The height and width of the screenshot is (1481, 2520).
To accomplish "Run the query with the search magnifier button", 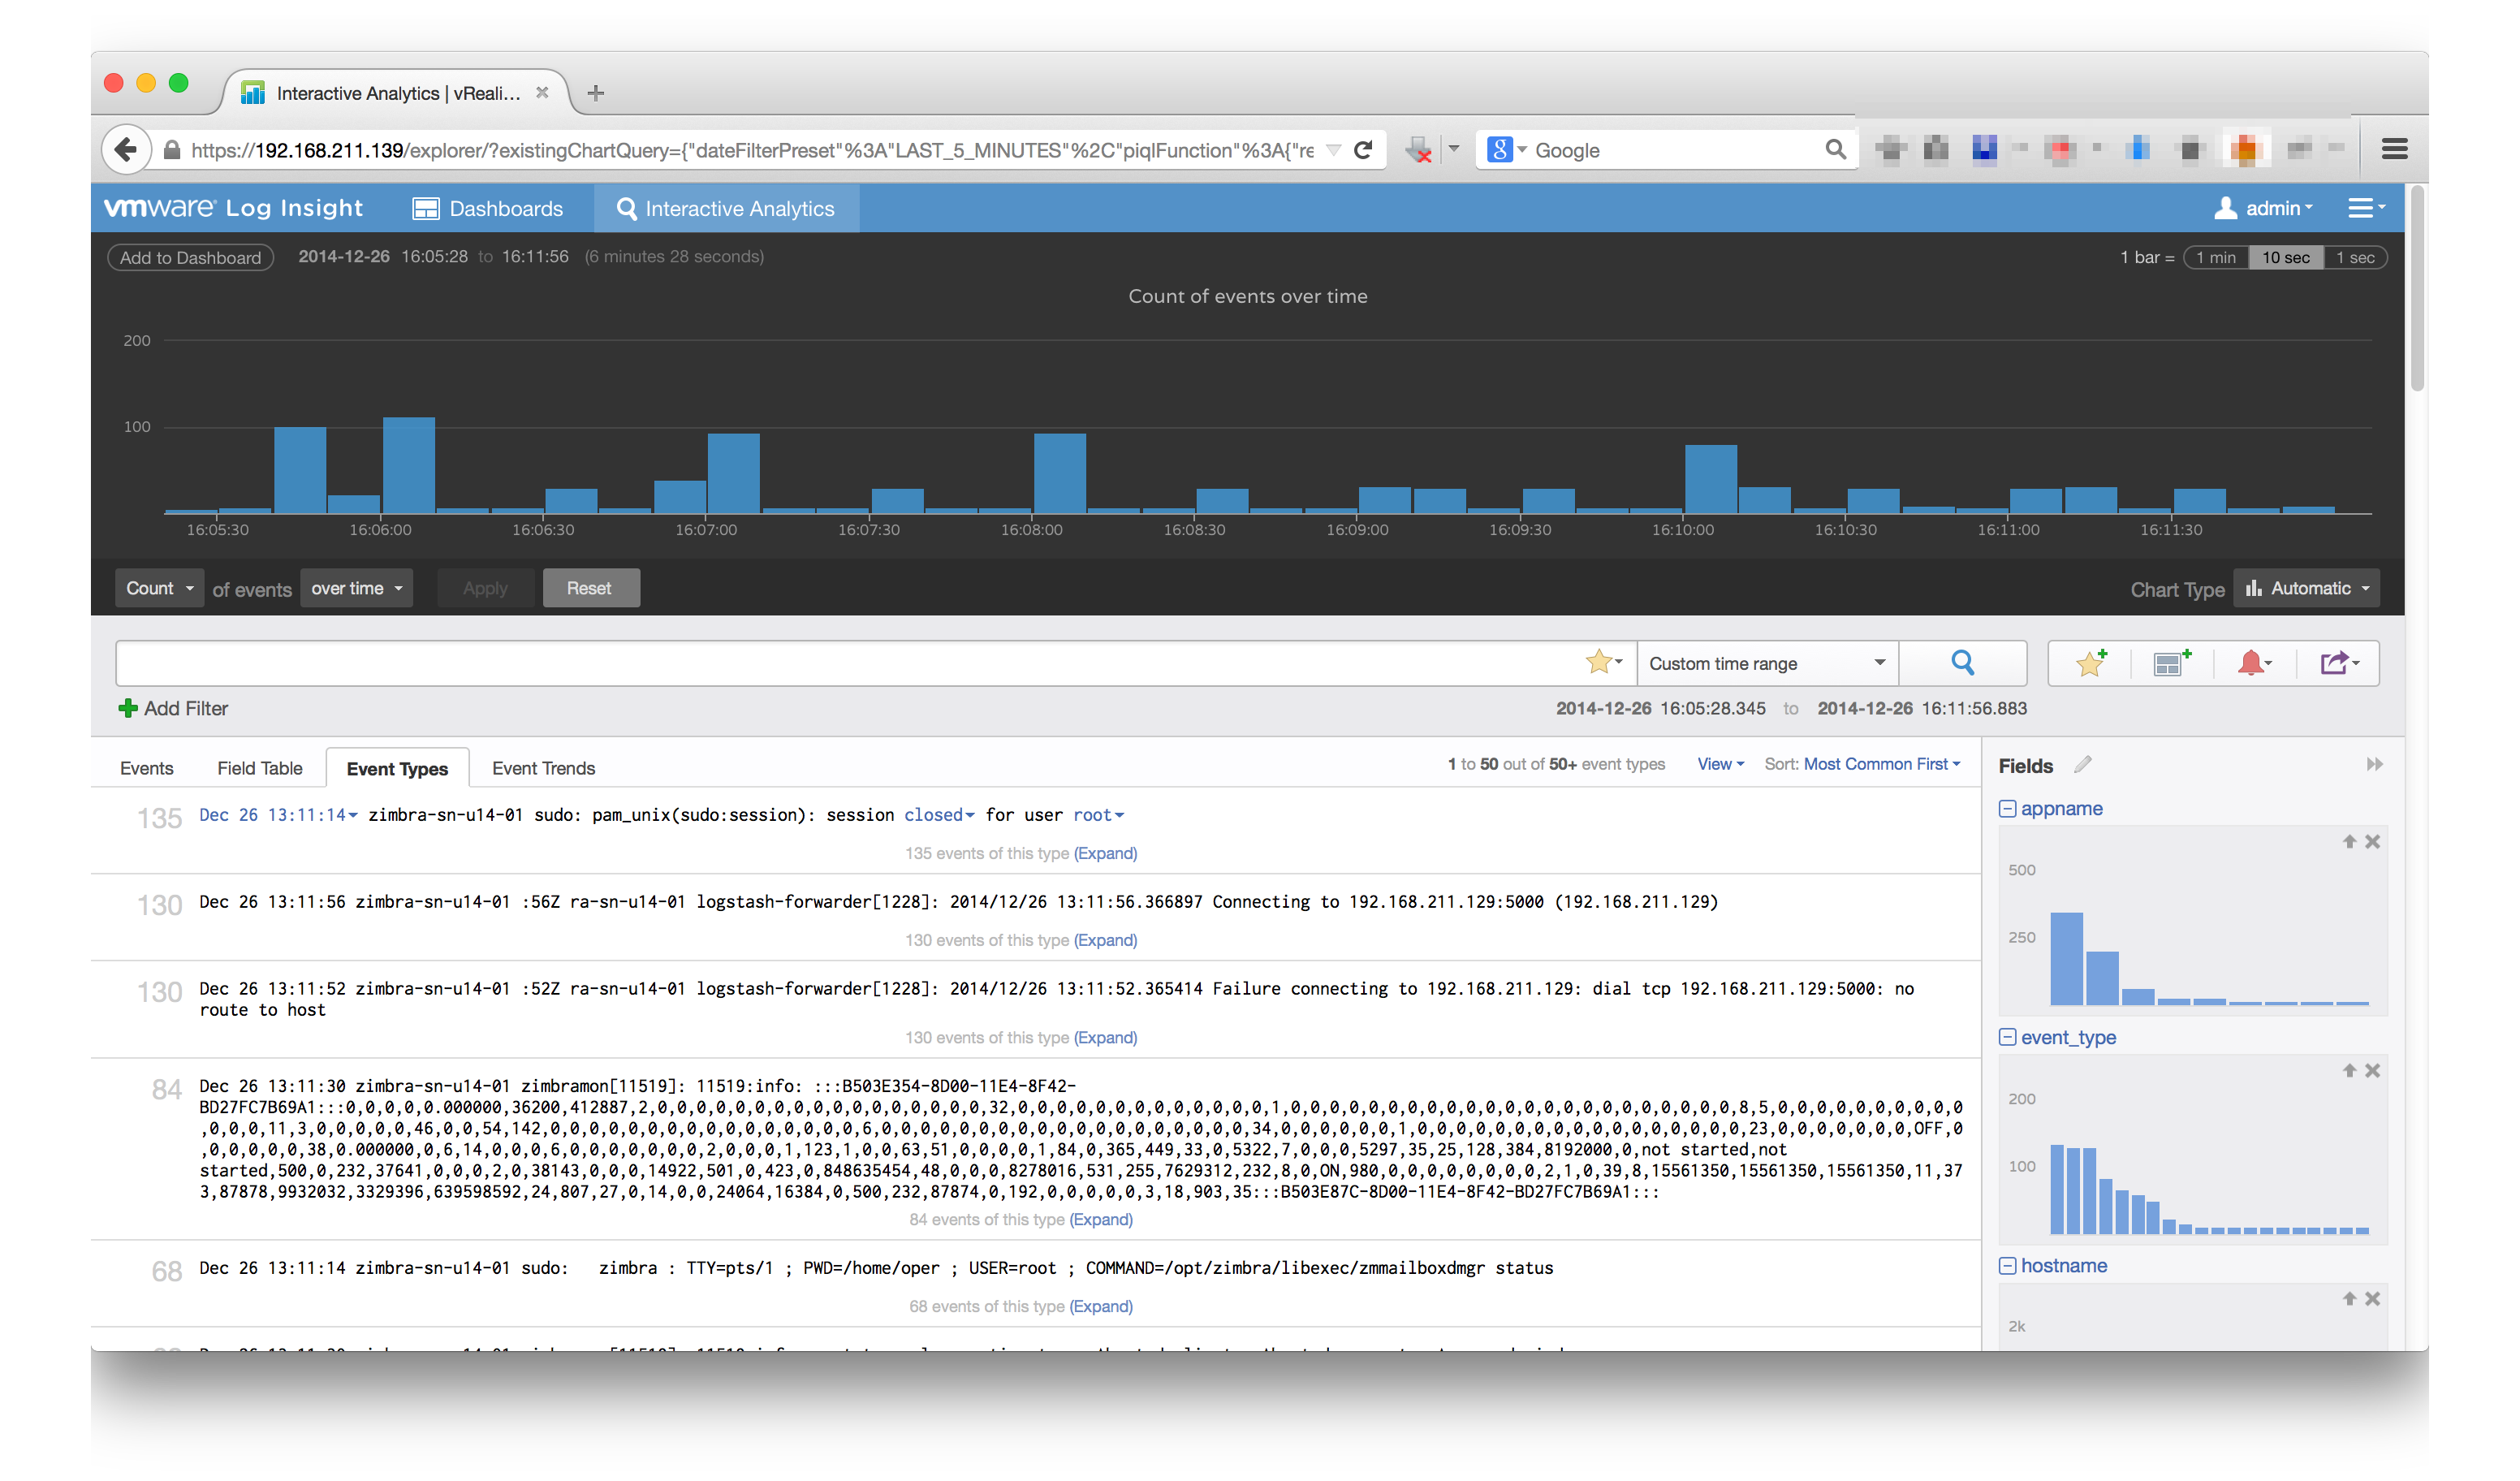I will pos(1962,663).
